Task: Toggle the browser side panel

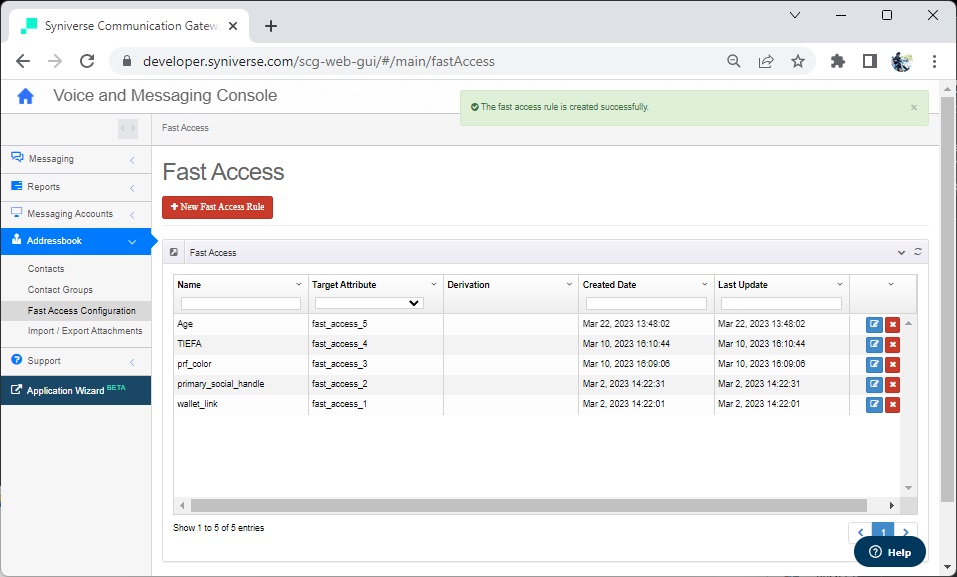Action: [x=870, y=61]
